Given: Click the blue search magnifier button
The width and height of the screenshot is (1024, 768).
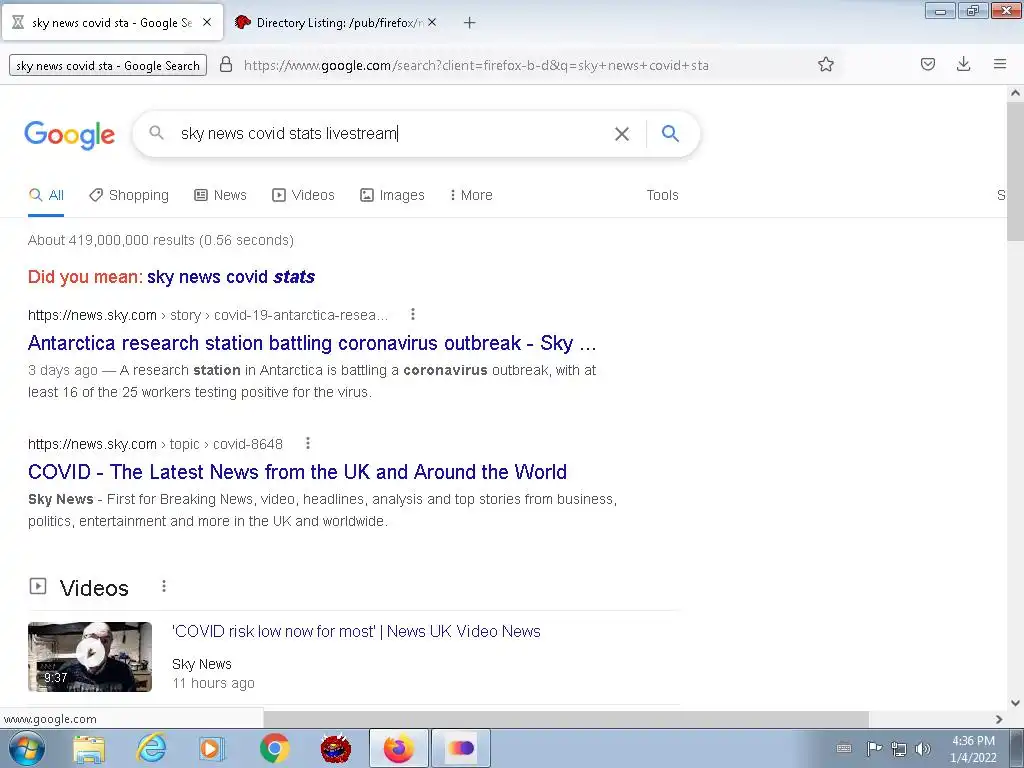Looking at the screenshot, I should pyautogui.click(x=670, y=133).
